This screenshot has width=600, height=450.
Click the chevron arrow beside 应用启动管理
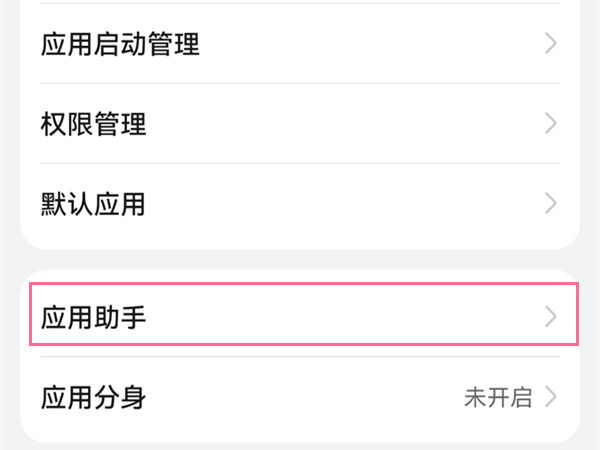(550, 44)
